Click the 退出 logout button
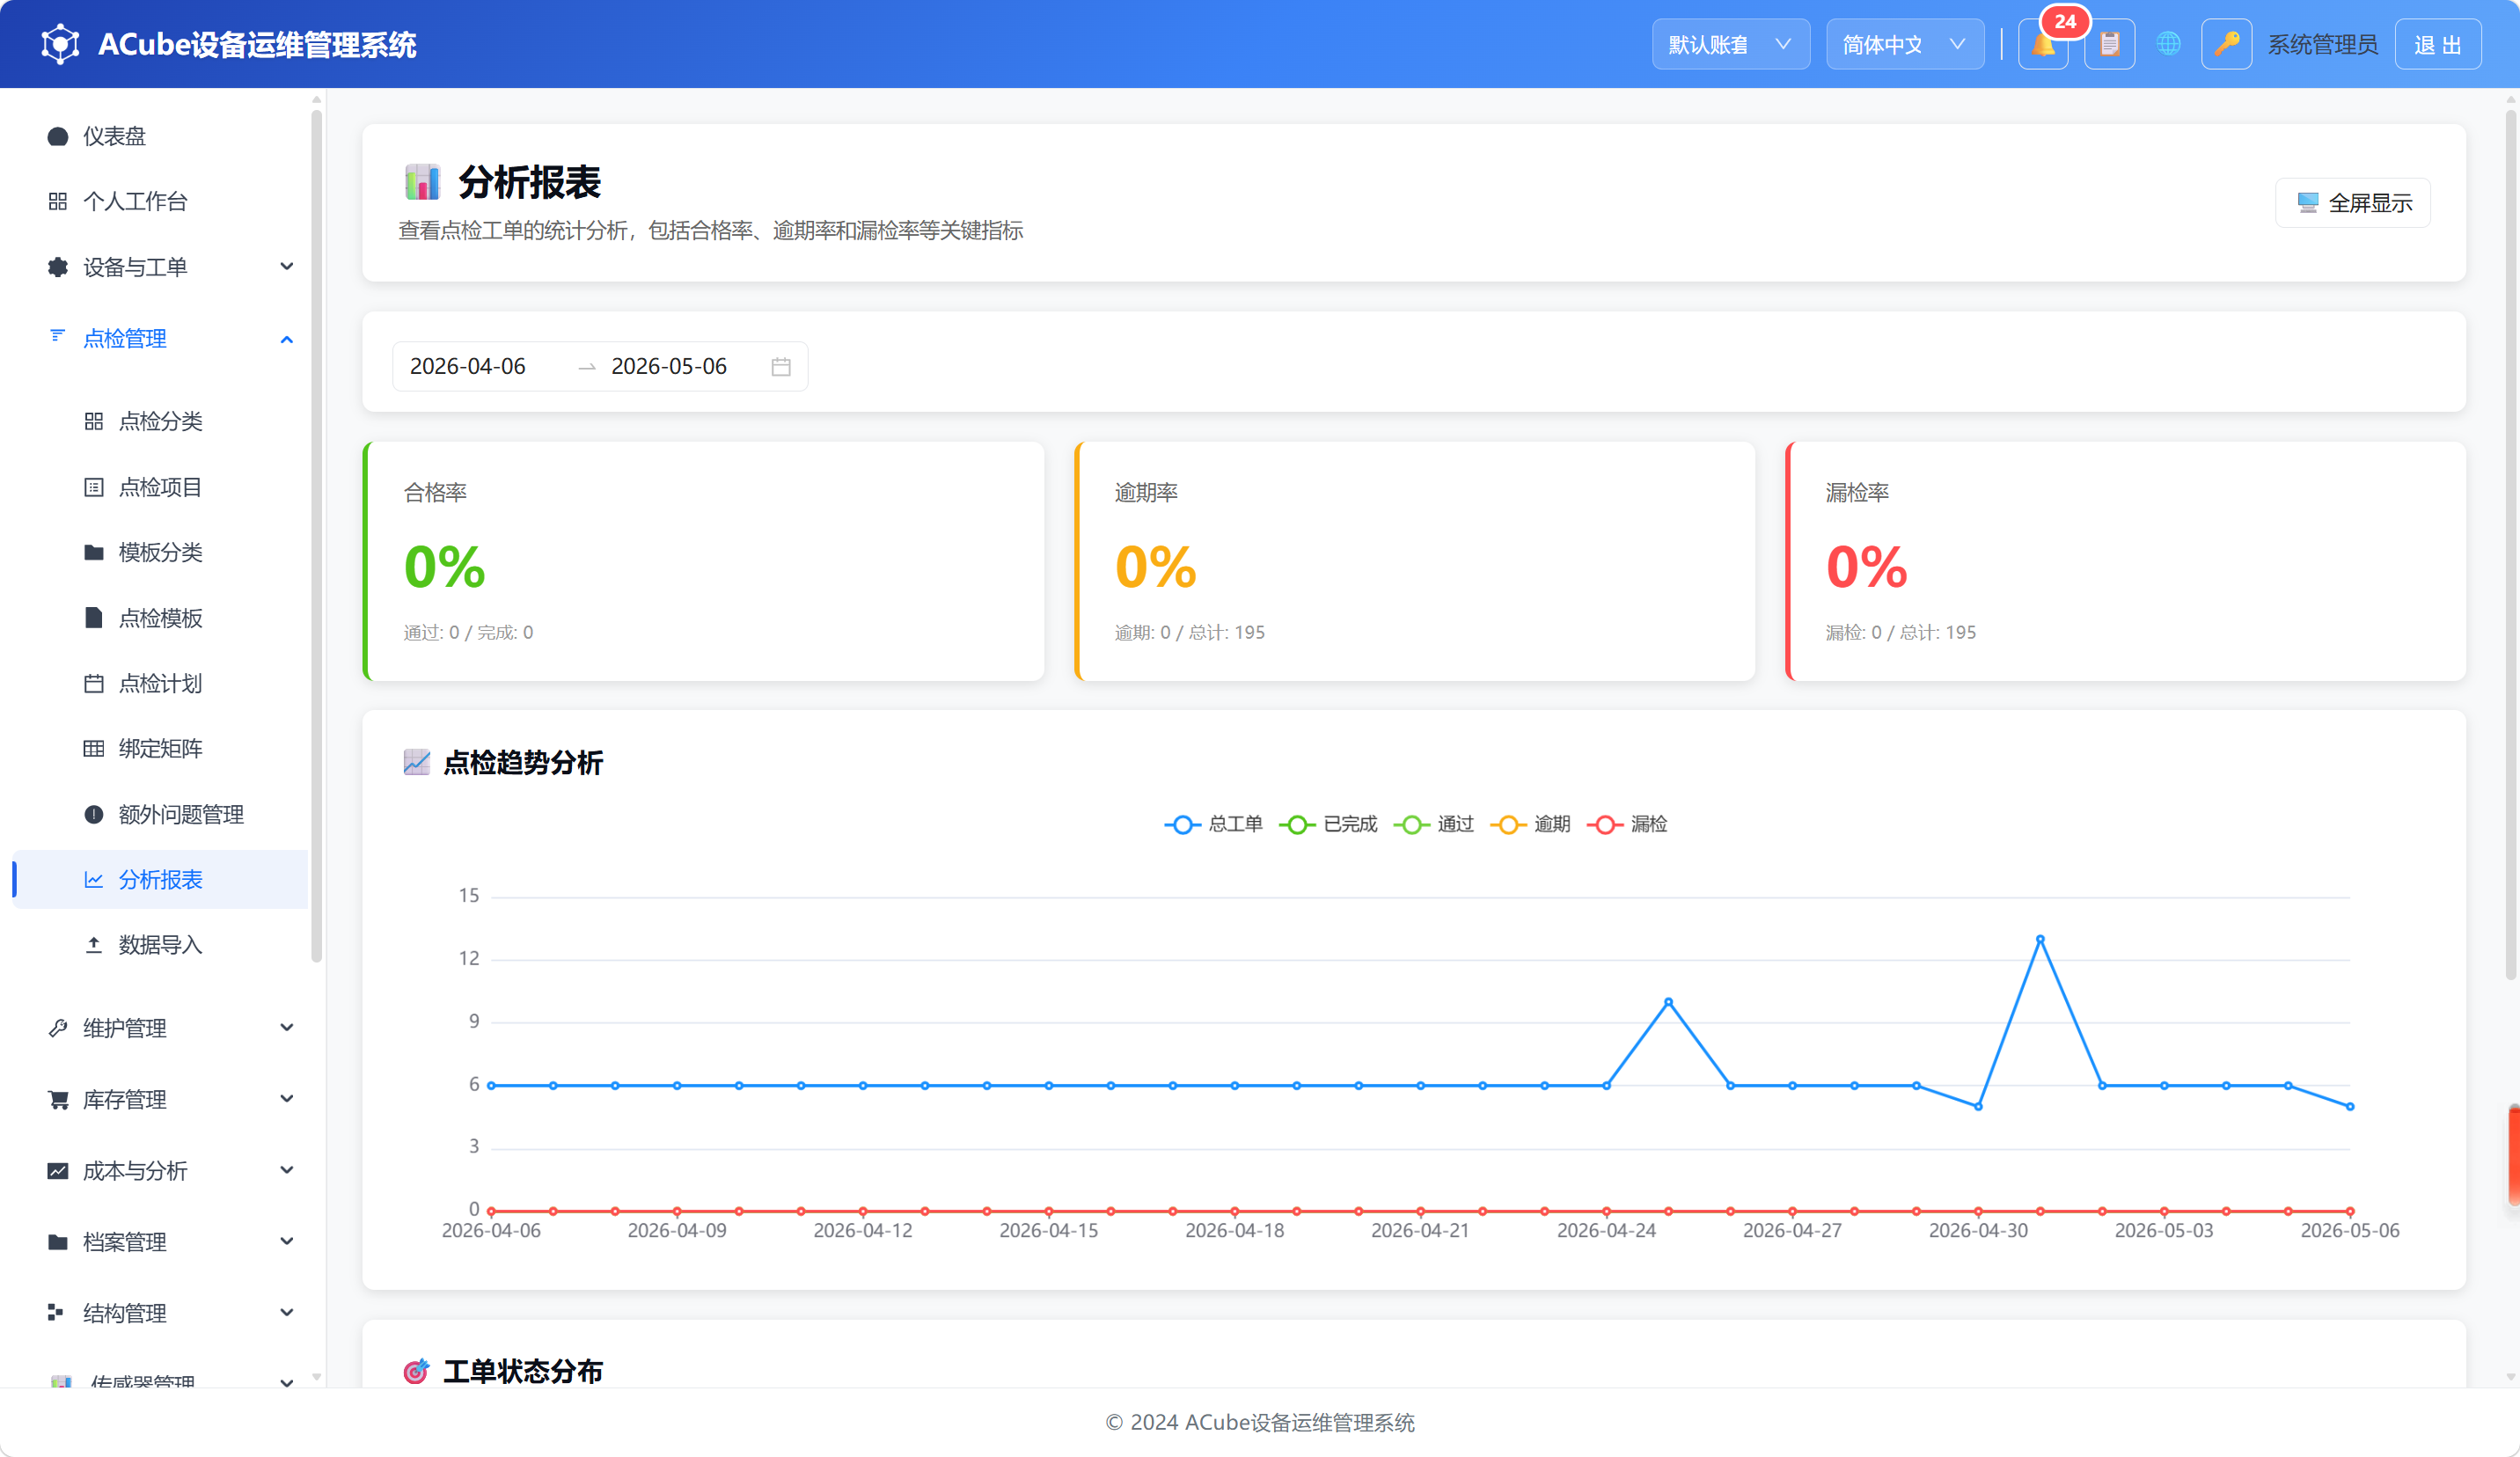 [2437, 45]
